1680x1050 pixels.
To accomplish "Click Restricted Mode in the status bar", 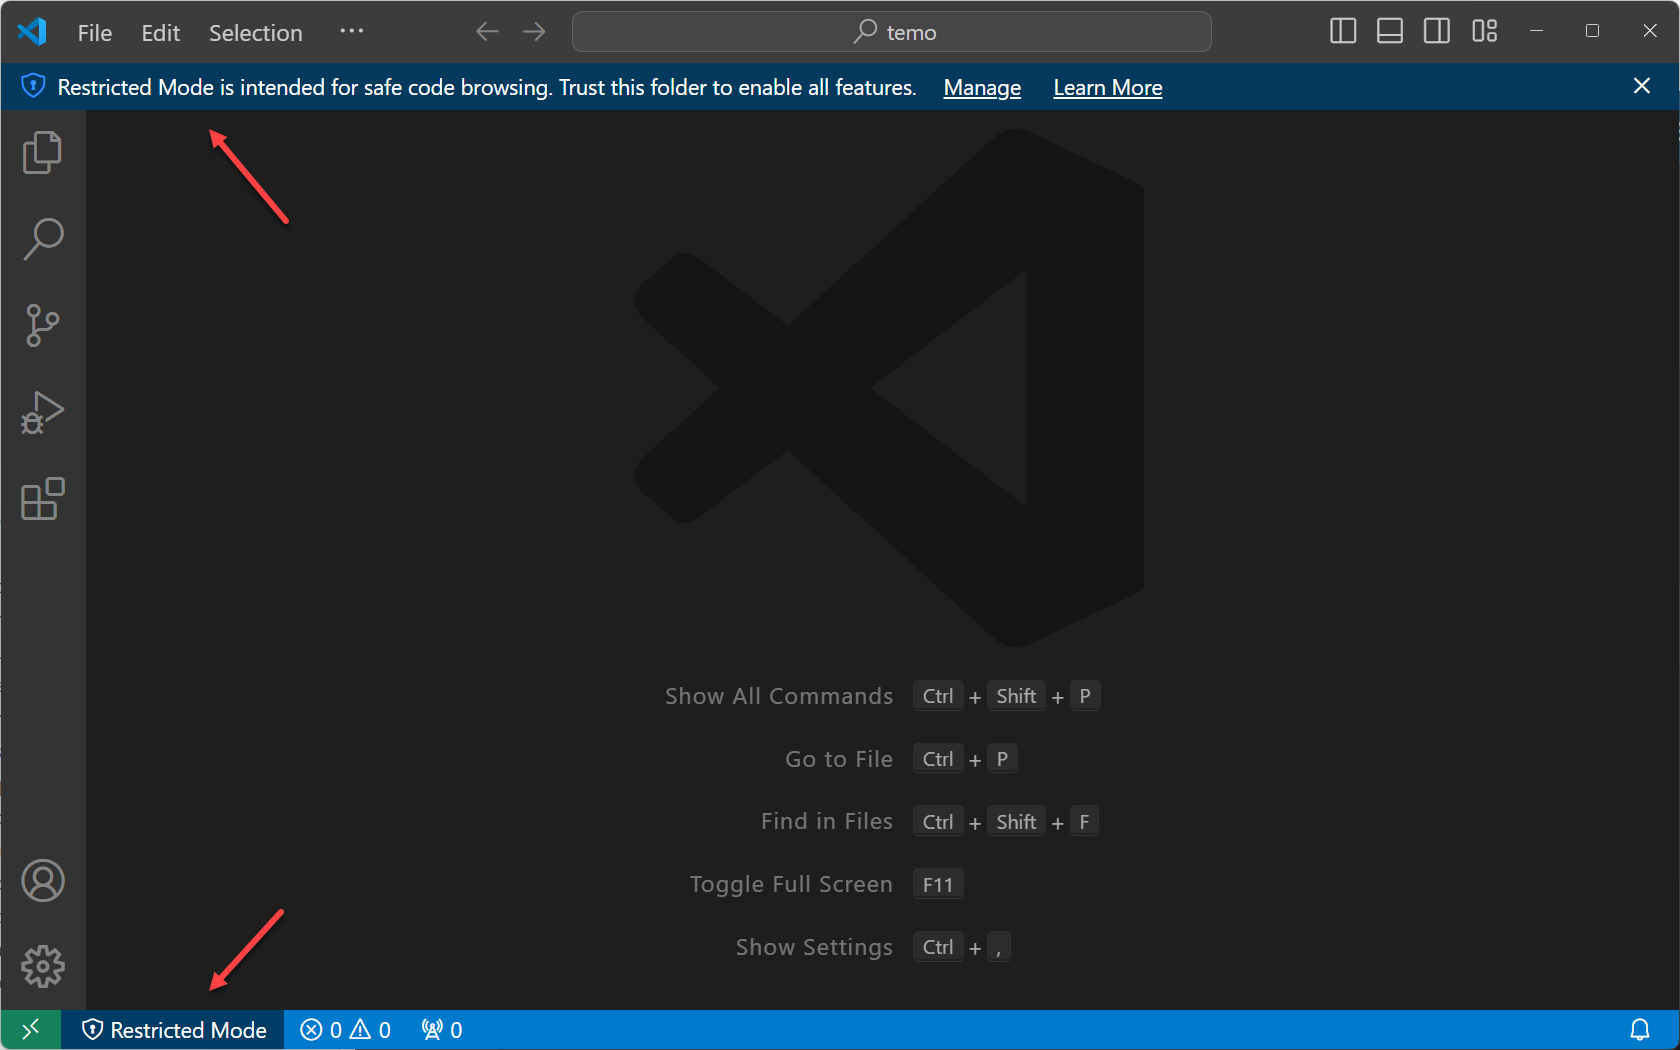I will point(173,1029).
